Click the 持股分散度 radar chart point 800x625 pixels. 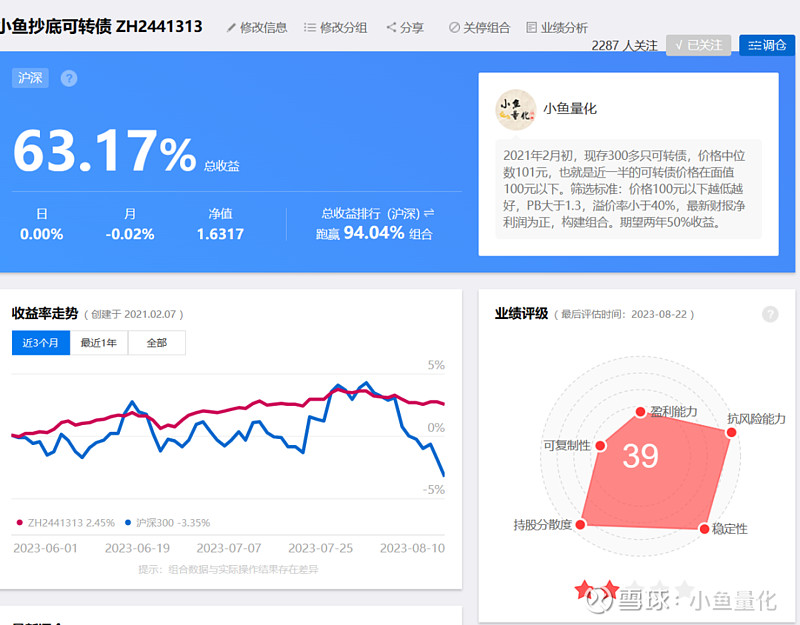(581, 524)
